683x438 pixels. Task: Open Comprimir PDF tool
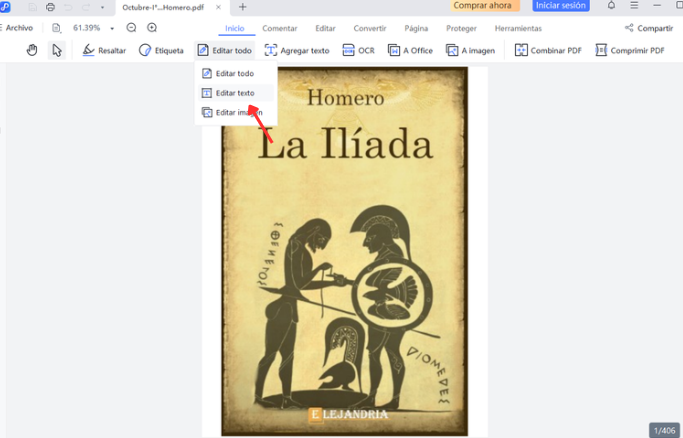coord(630,51)
